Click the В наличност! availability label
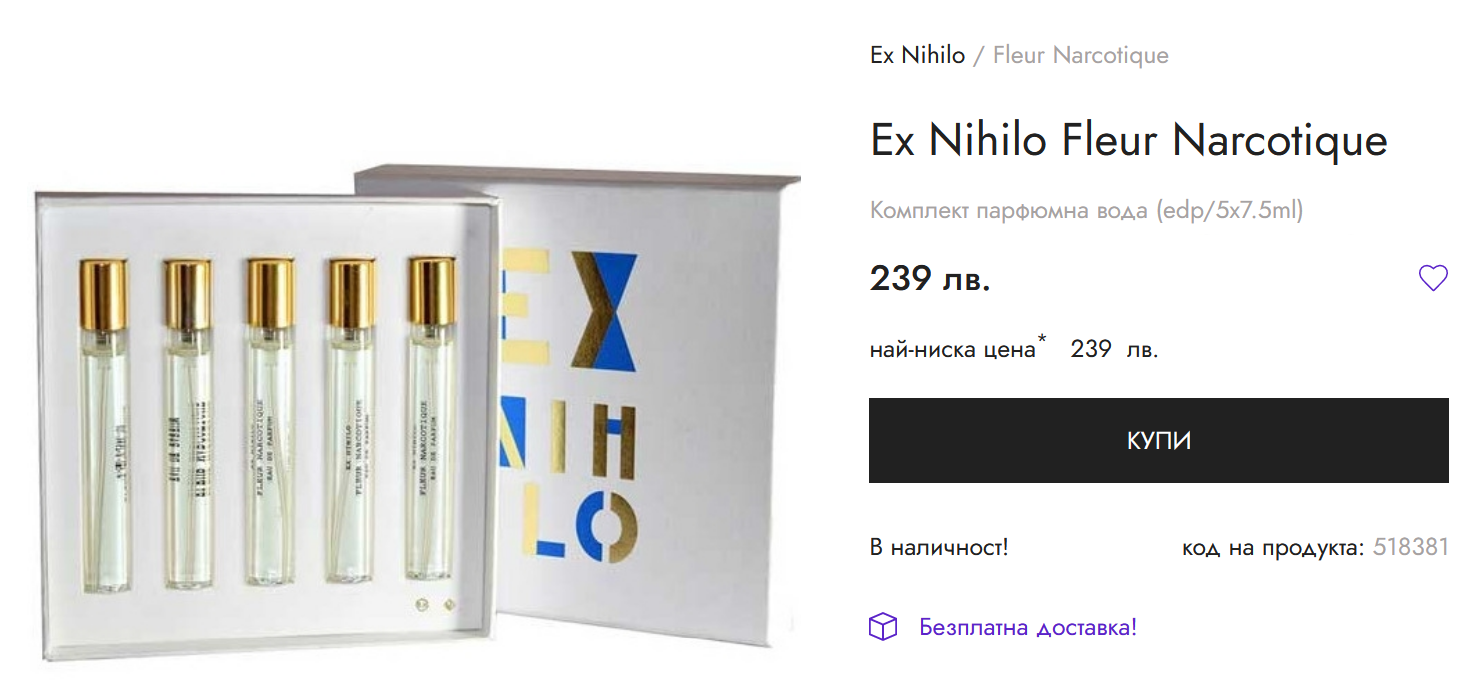 tap(939, 548)
